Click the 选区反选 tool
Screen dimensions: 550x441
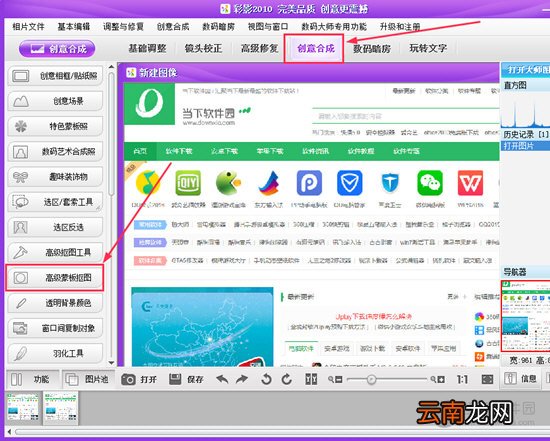coord(55,227)
